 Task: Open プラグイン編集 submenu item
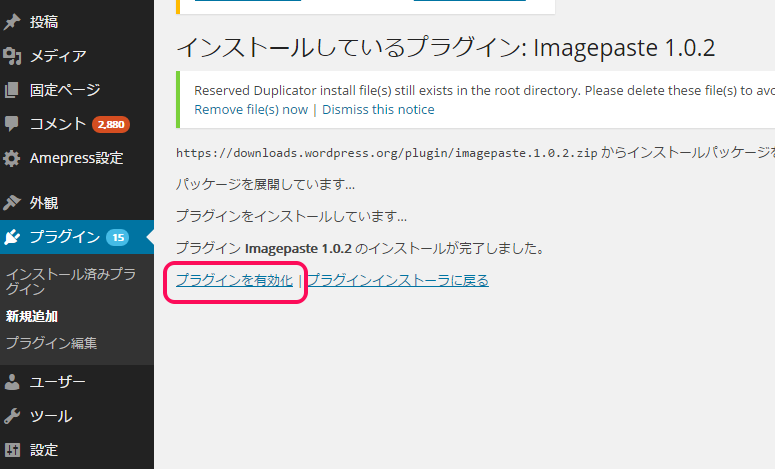click(51, 343)
